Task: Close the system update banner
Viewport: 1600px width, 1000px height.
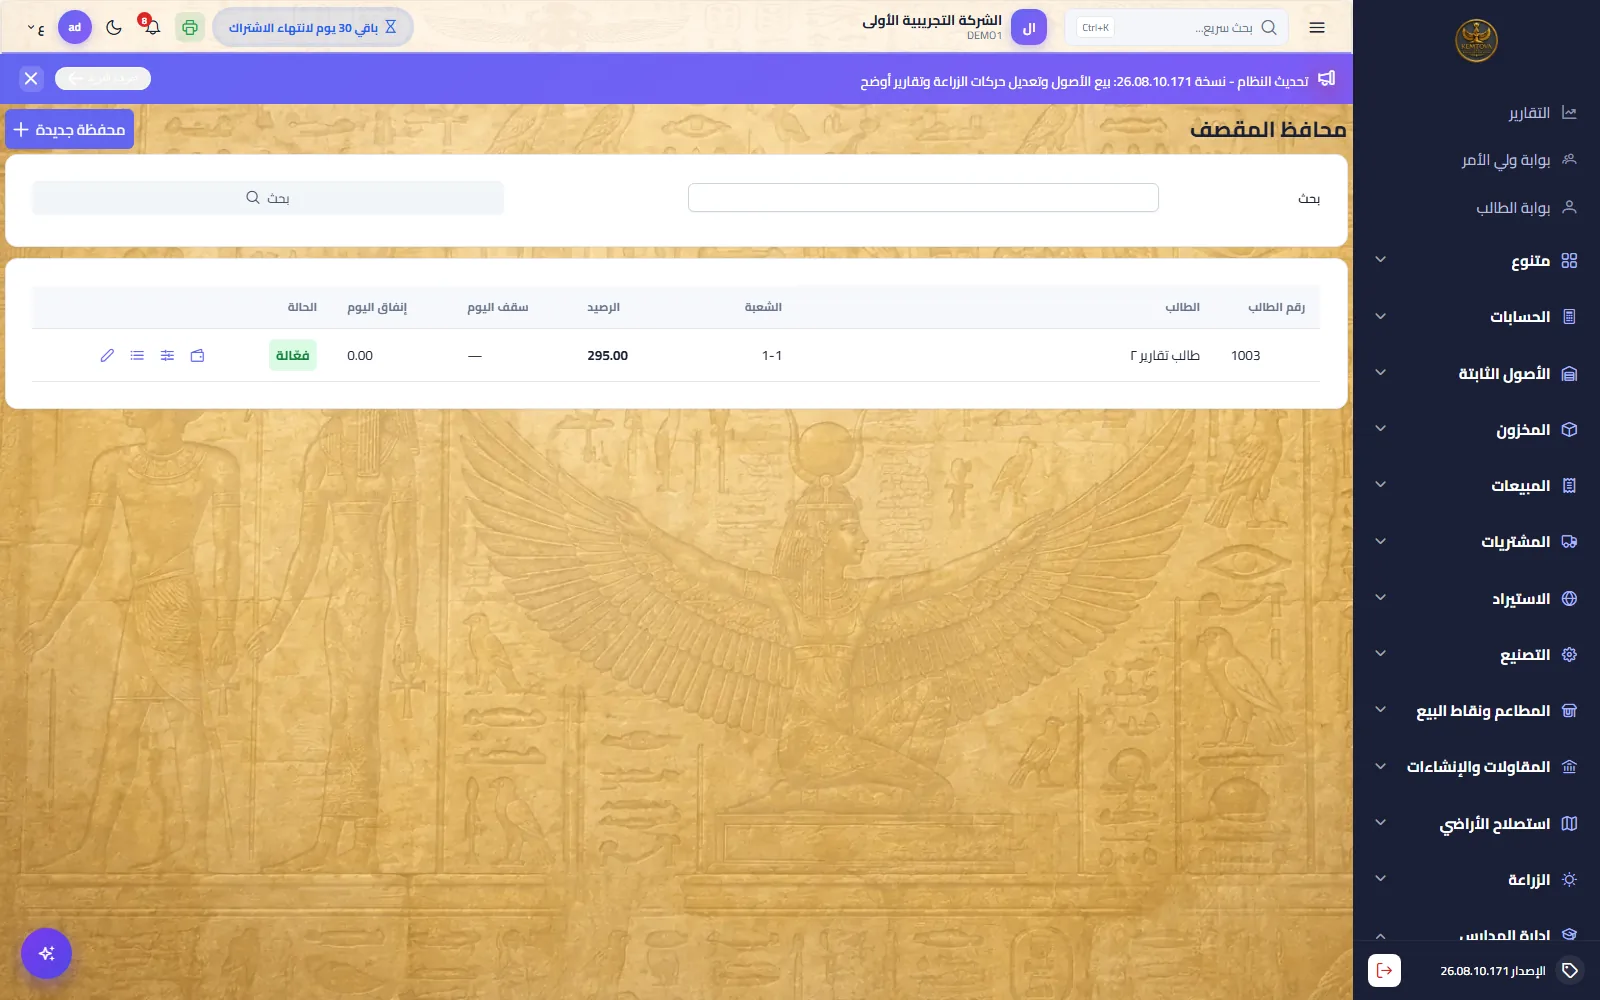Action: [x=31, y=78]
